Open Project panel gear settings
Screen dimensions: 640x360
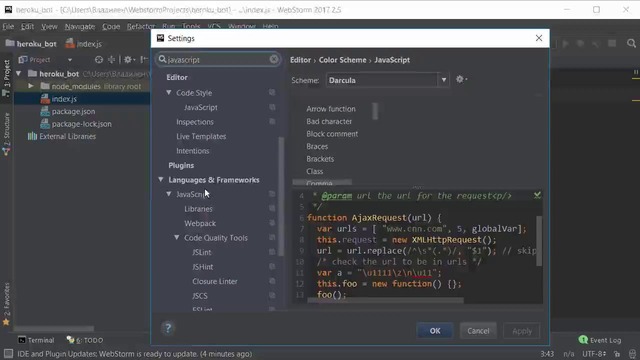129,60
